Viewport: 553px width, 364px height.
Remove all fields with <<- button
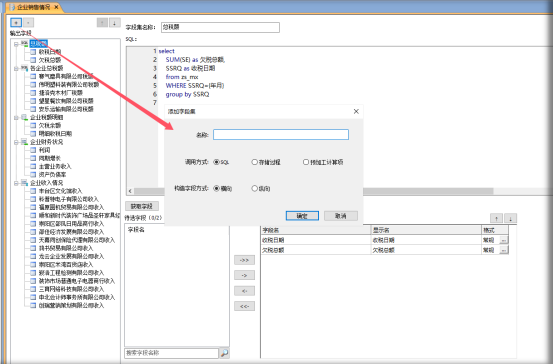pos(244,306)
